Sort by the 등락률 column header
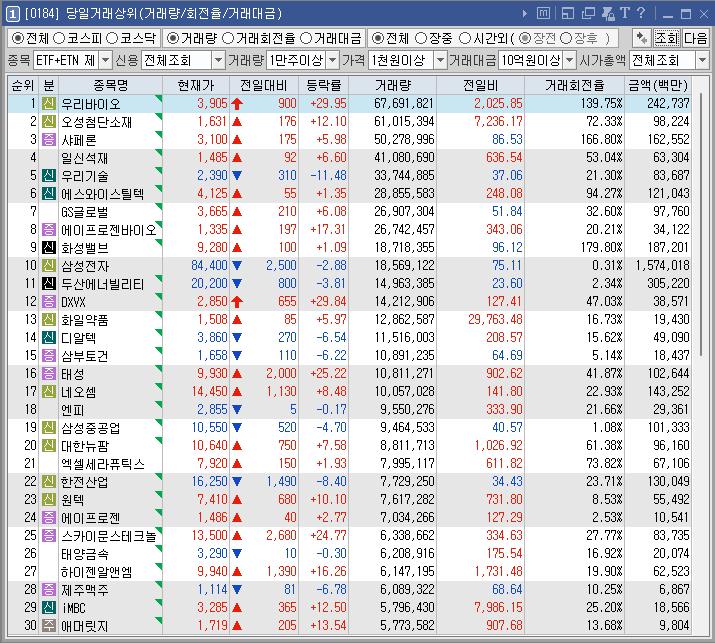 [323, 85]
